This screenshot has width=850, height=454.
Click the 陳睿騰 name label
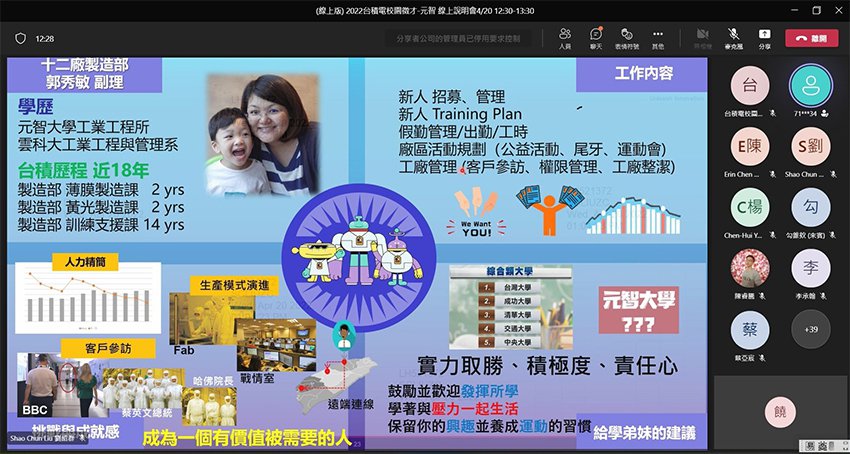(747, 296)
